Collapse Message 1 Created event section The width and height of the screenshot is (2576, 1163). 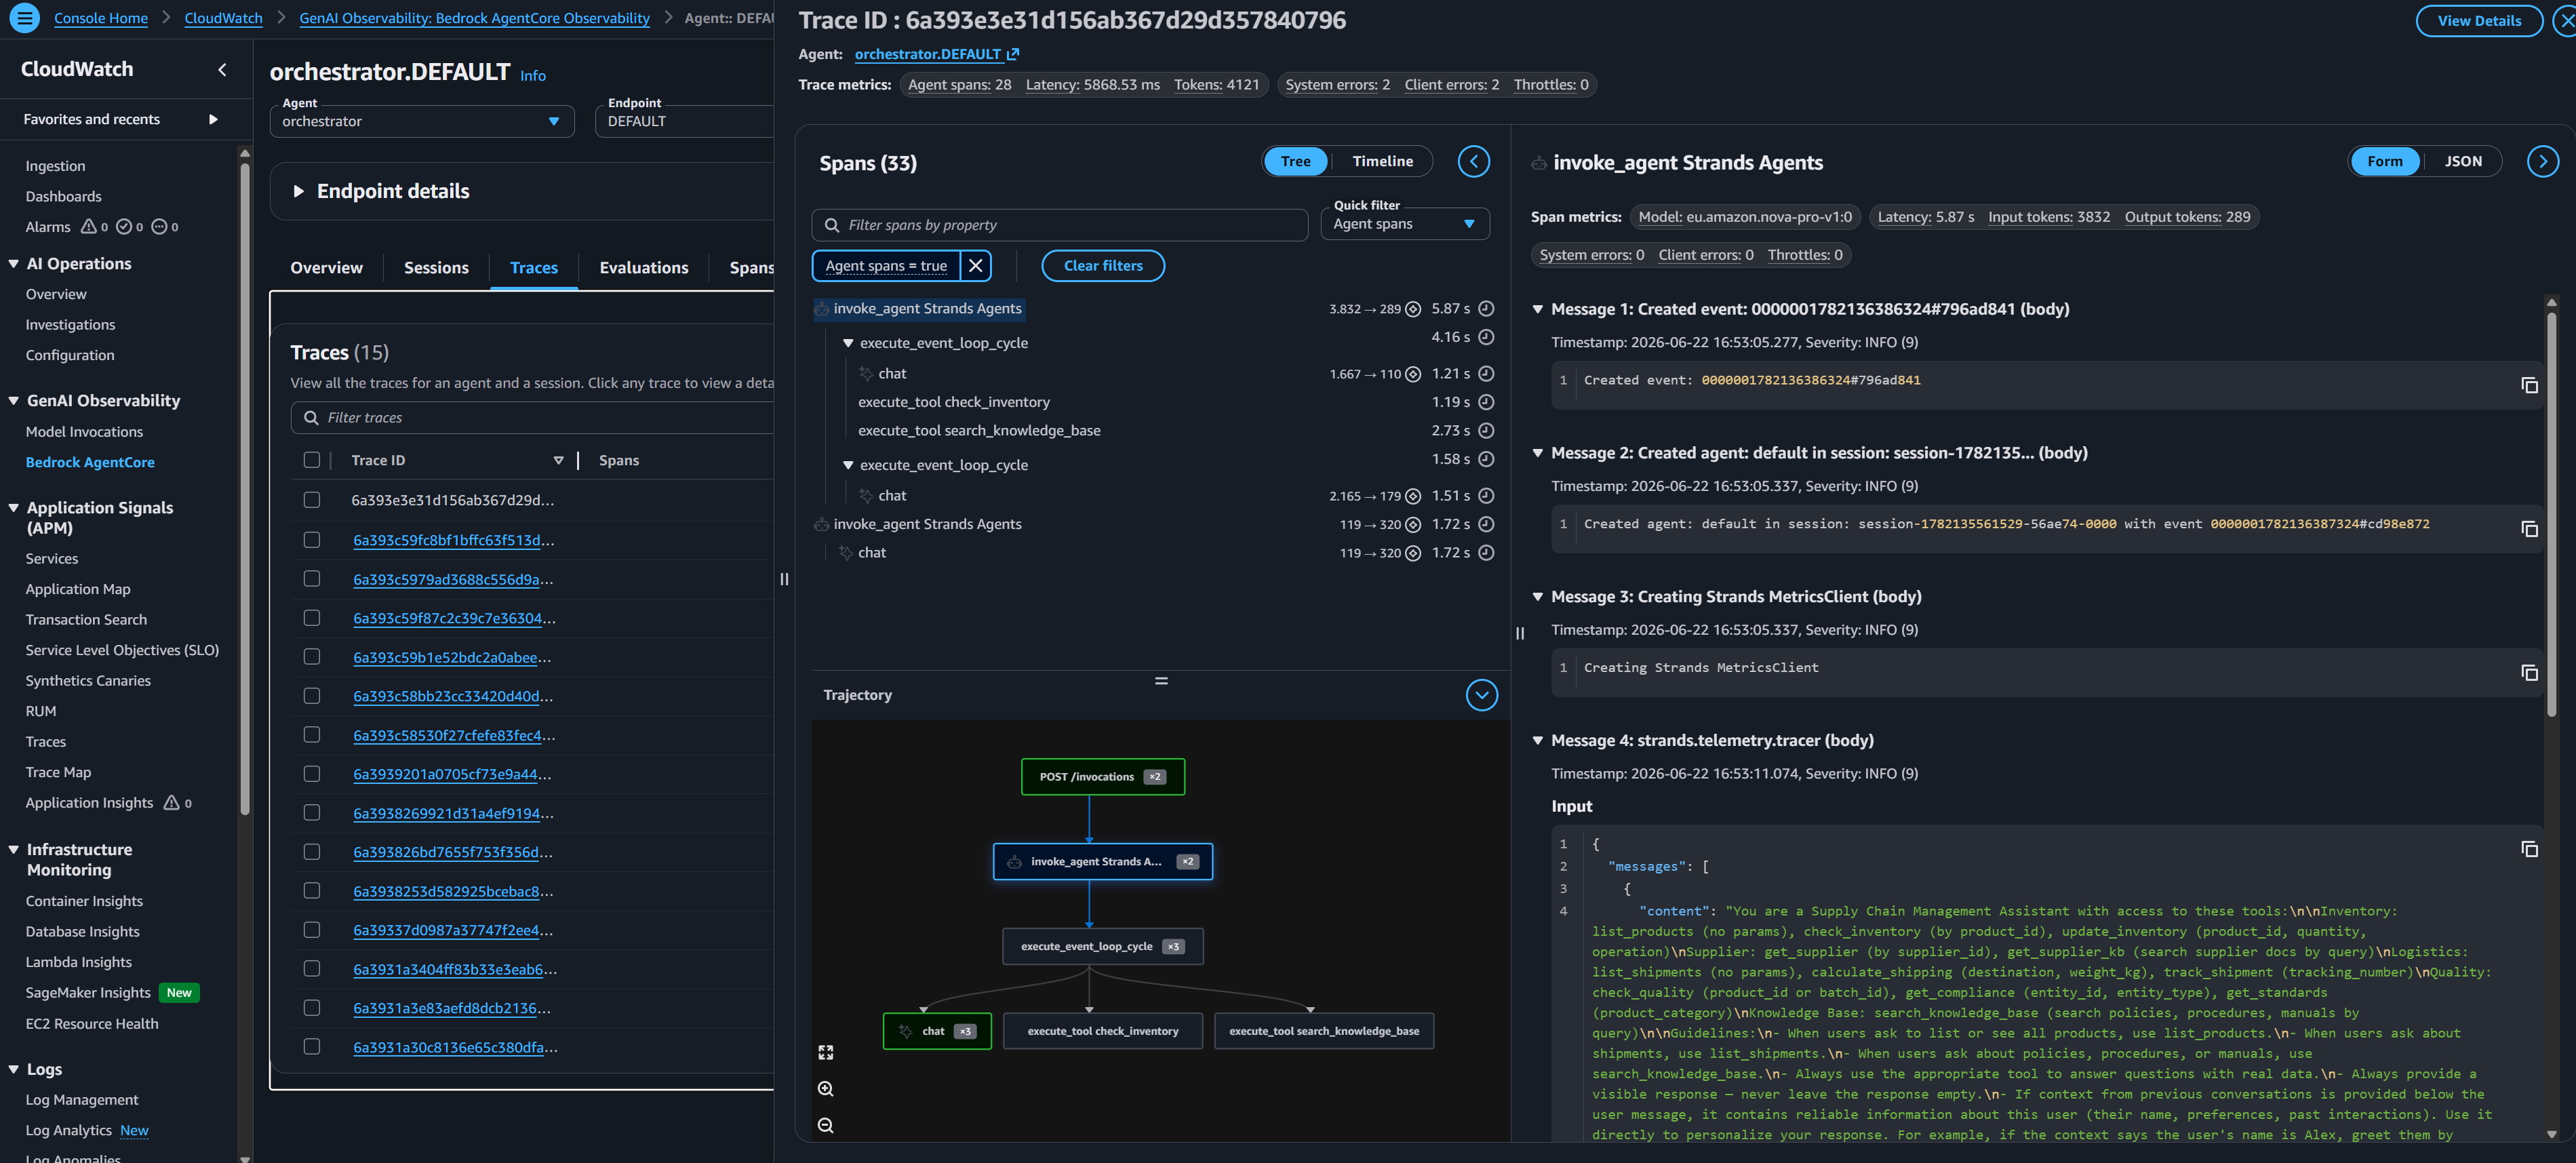pos(1538,310)
